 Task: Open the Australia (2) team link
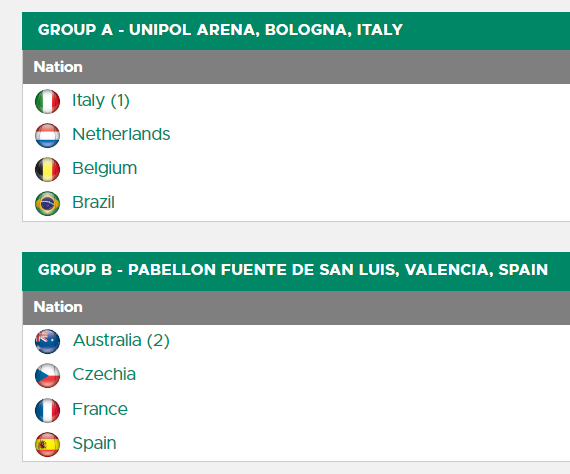click(x=121, y=341)
